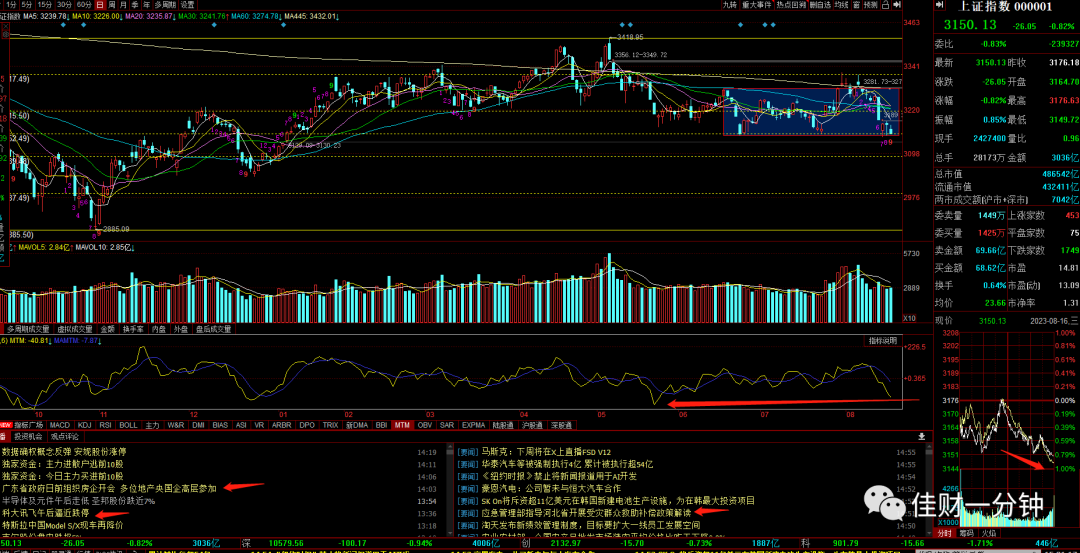Open the 热点回溯 hot topic review
1080x553 pixels.
coord(791,5)
